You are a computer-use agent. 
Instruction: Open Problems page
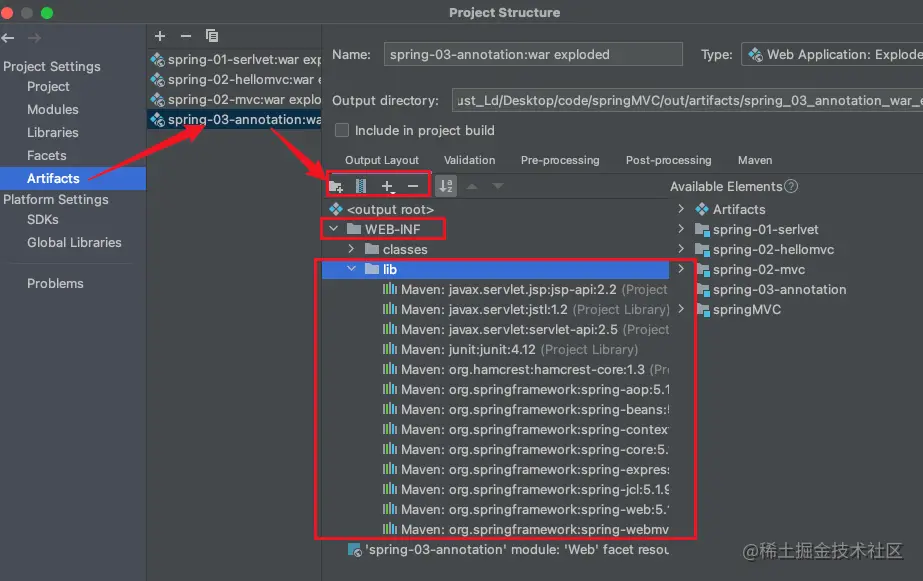tap(55, 283)
